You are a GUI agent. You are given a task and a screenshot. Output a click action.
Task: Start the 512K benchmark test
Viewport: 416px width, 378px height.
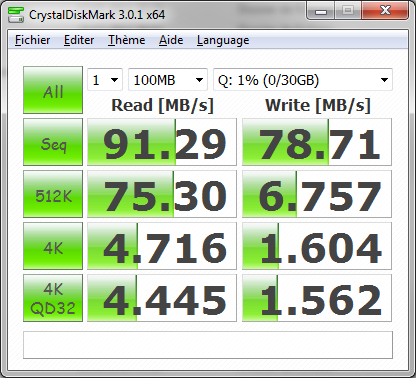[x=53, y=194]
